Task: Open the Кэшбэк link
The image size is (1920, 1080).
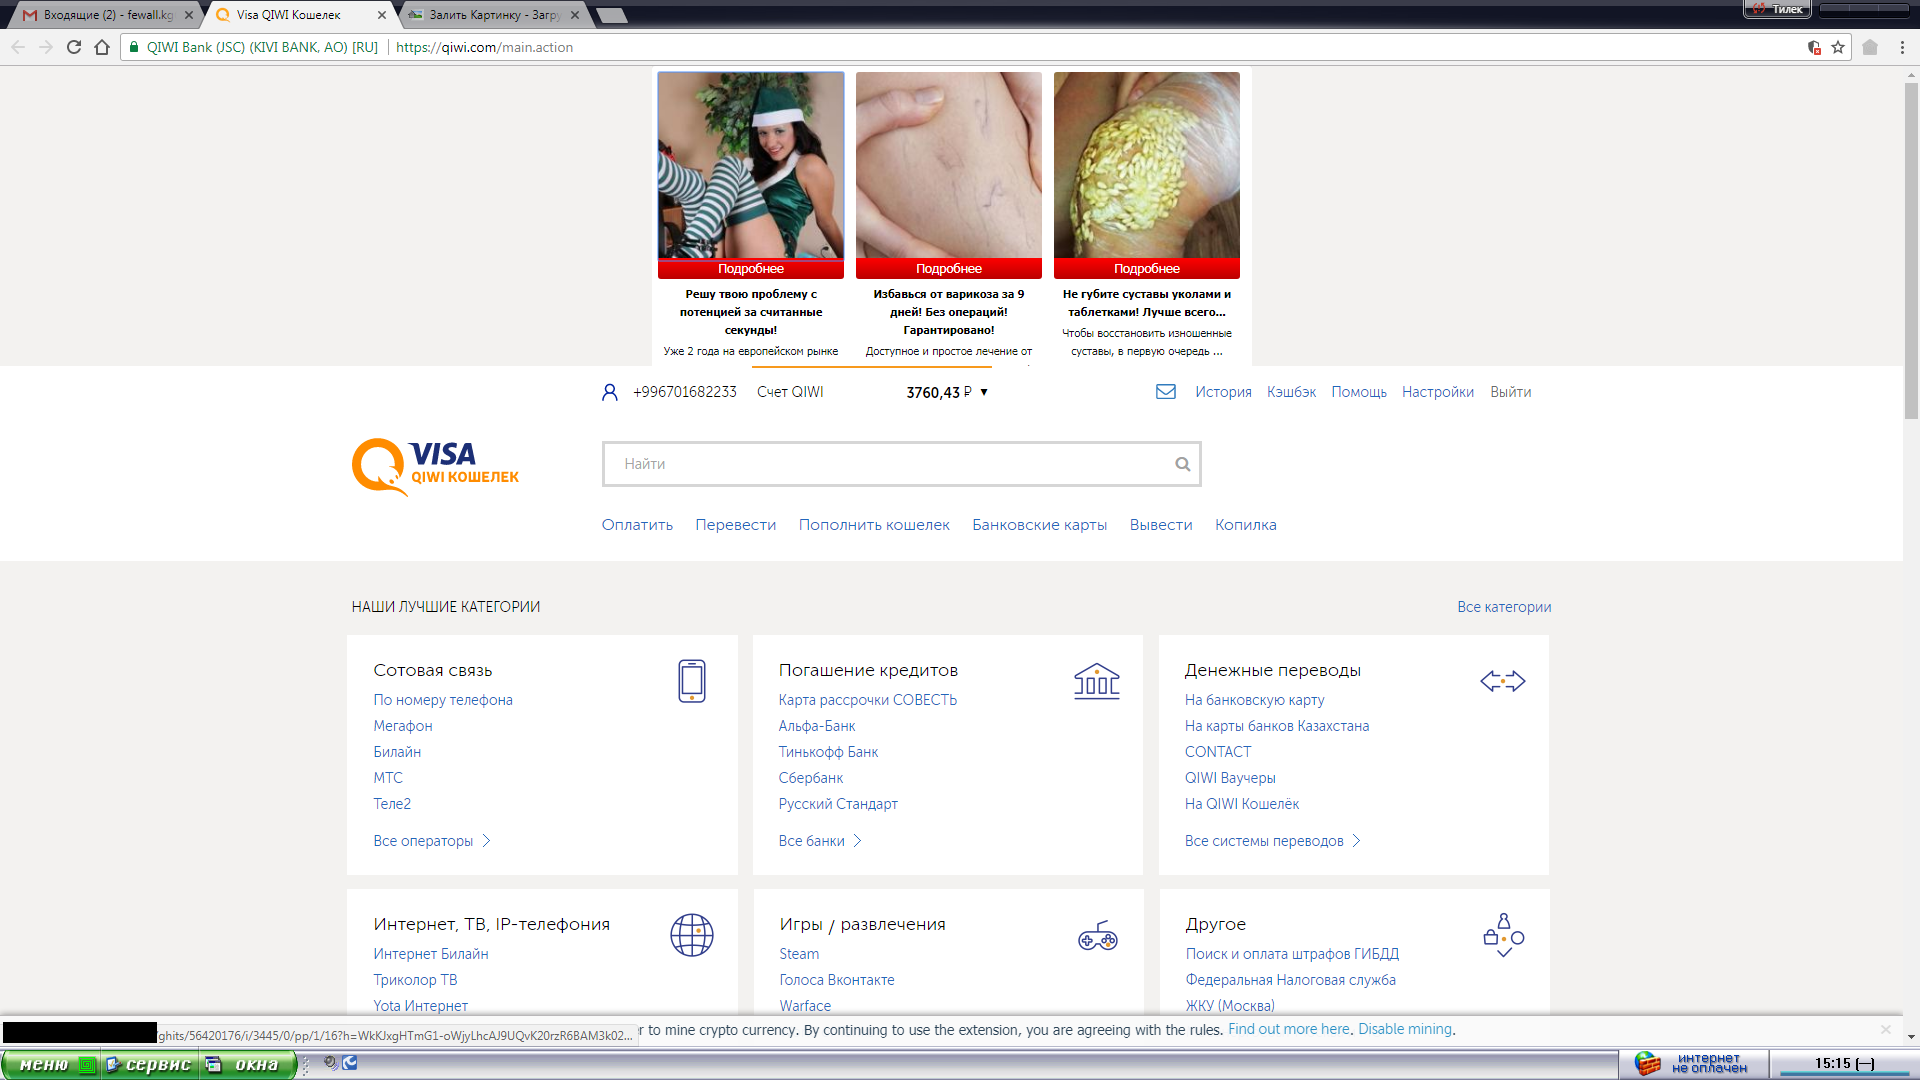Action: (x=1291, y=392)
